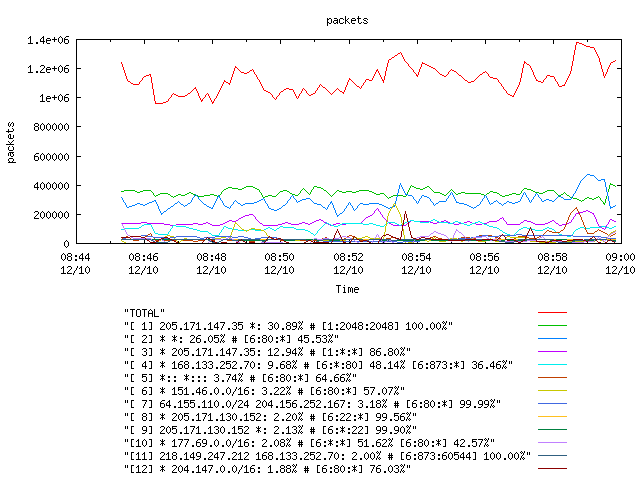Click the 08:54 12/10 time axis label
Screen dimensions: 640x480
416,264
